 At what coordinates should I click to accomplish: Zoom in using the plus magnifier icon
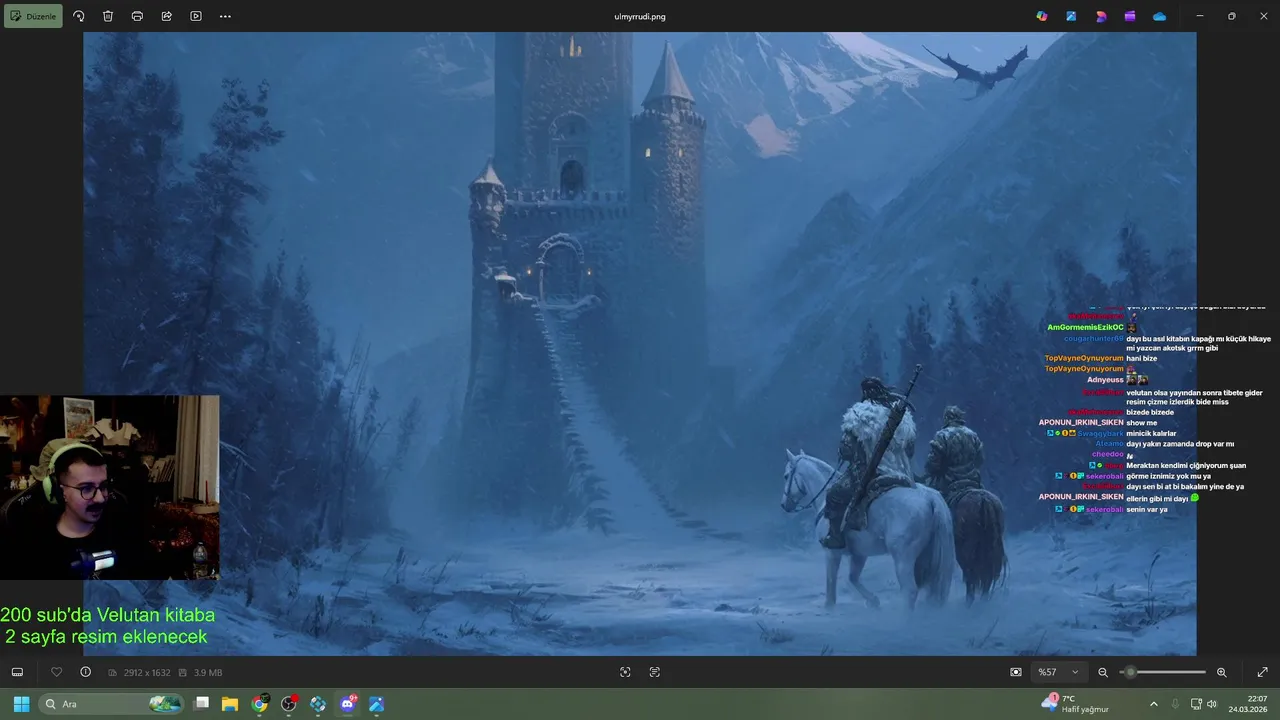click(1221, 672)
